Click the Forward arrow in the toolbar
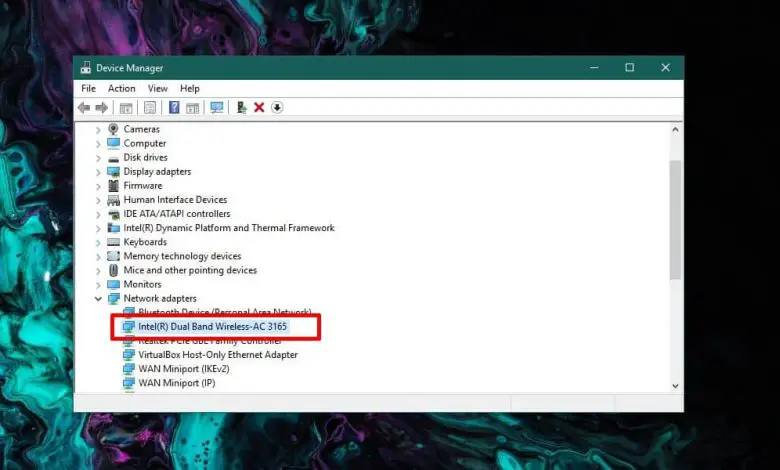The height and width of the screenshot is (470, 780). pyautogui.click(x=101, y=107)
